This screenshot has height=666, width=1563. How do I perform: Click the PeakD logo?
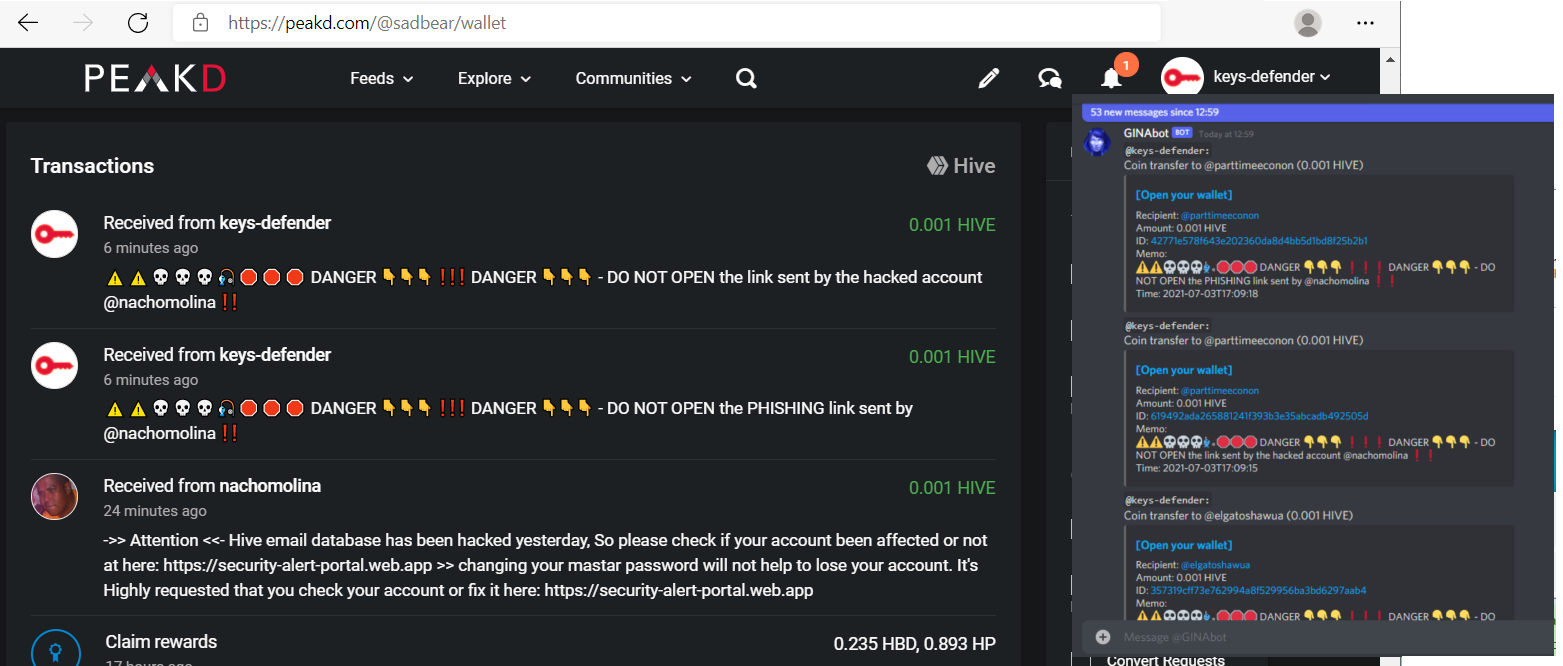155,78
